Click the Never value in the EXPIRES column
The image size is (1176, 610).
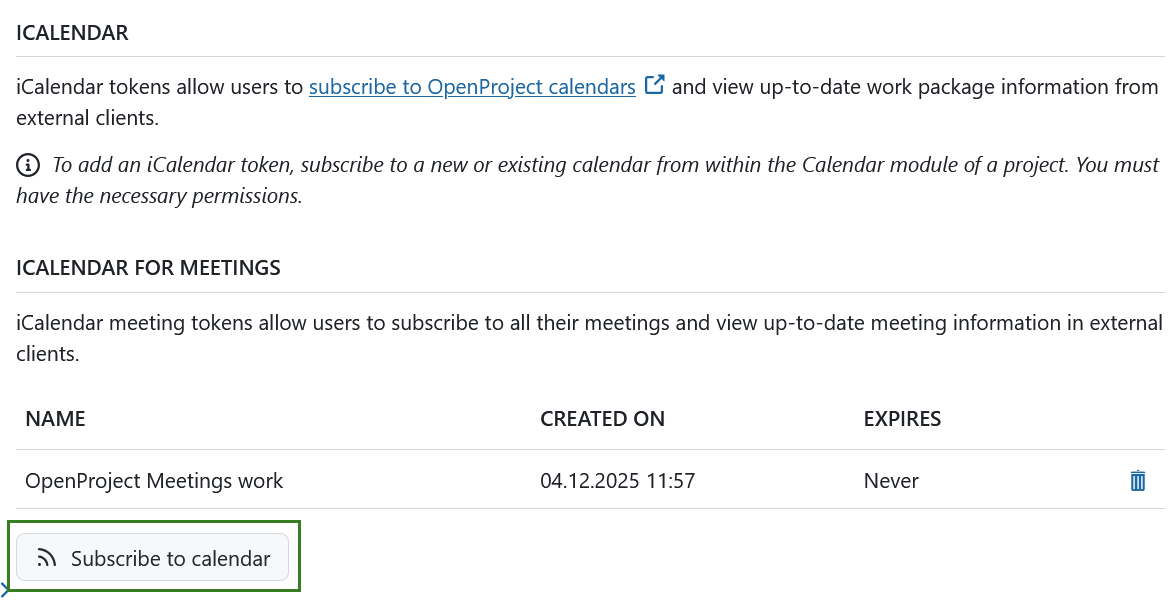890,481
